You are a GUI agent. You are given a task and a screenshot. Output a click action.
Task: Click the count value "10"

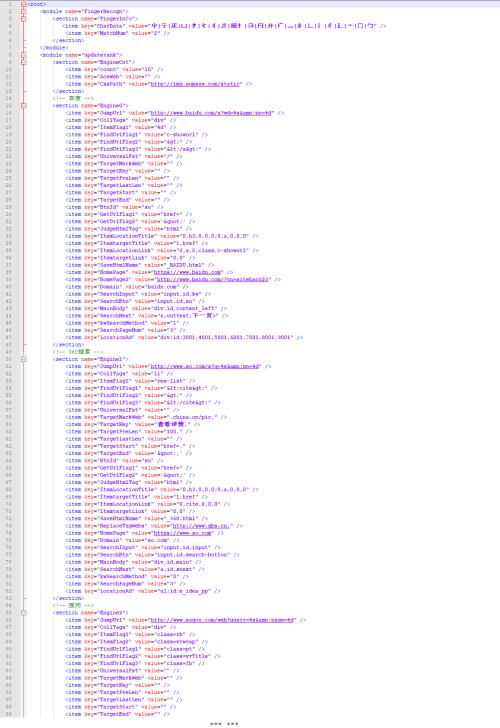pyautogui.click(x=147, y=69)
